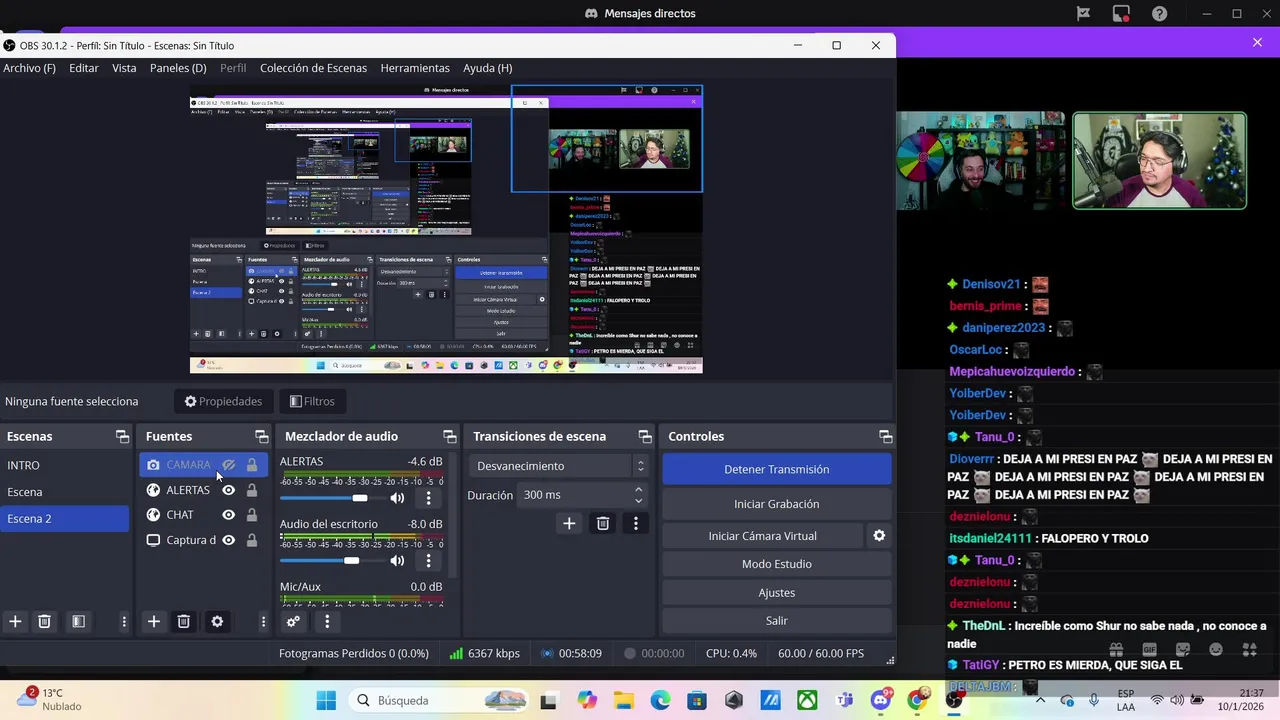
Task: Hide the CHAT source
Action: [x=229, y=515]
